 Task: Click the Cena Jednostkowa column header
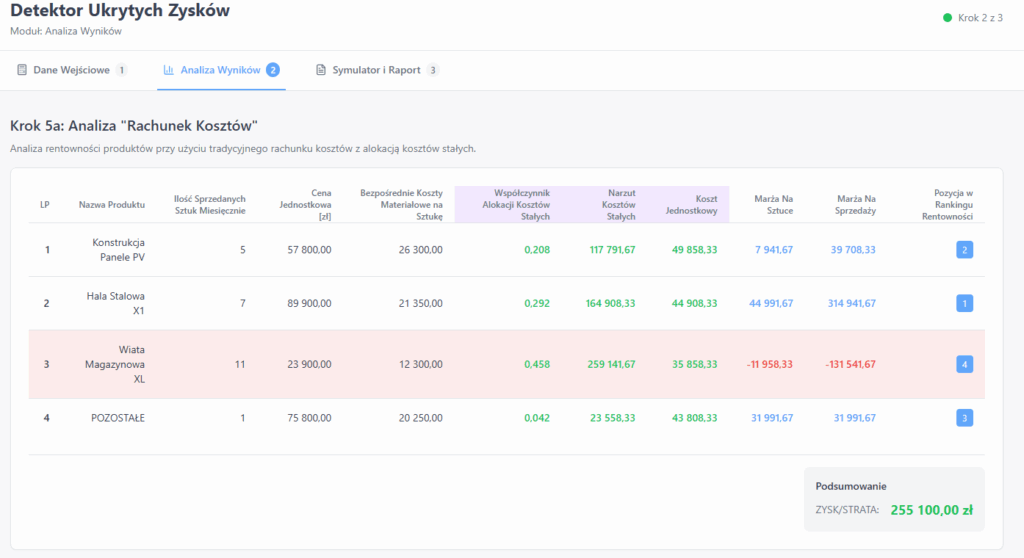(306, 204)
